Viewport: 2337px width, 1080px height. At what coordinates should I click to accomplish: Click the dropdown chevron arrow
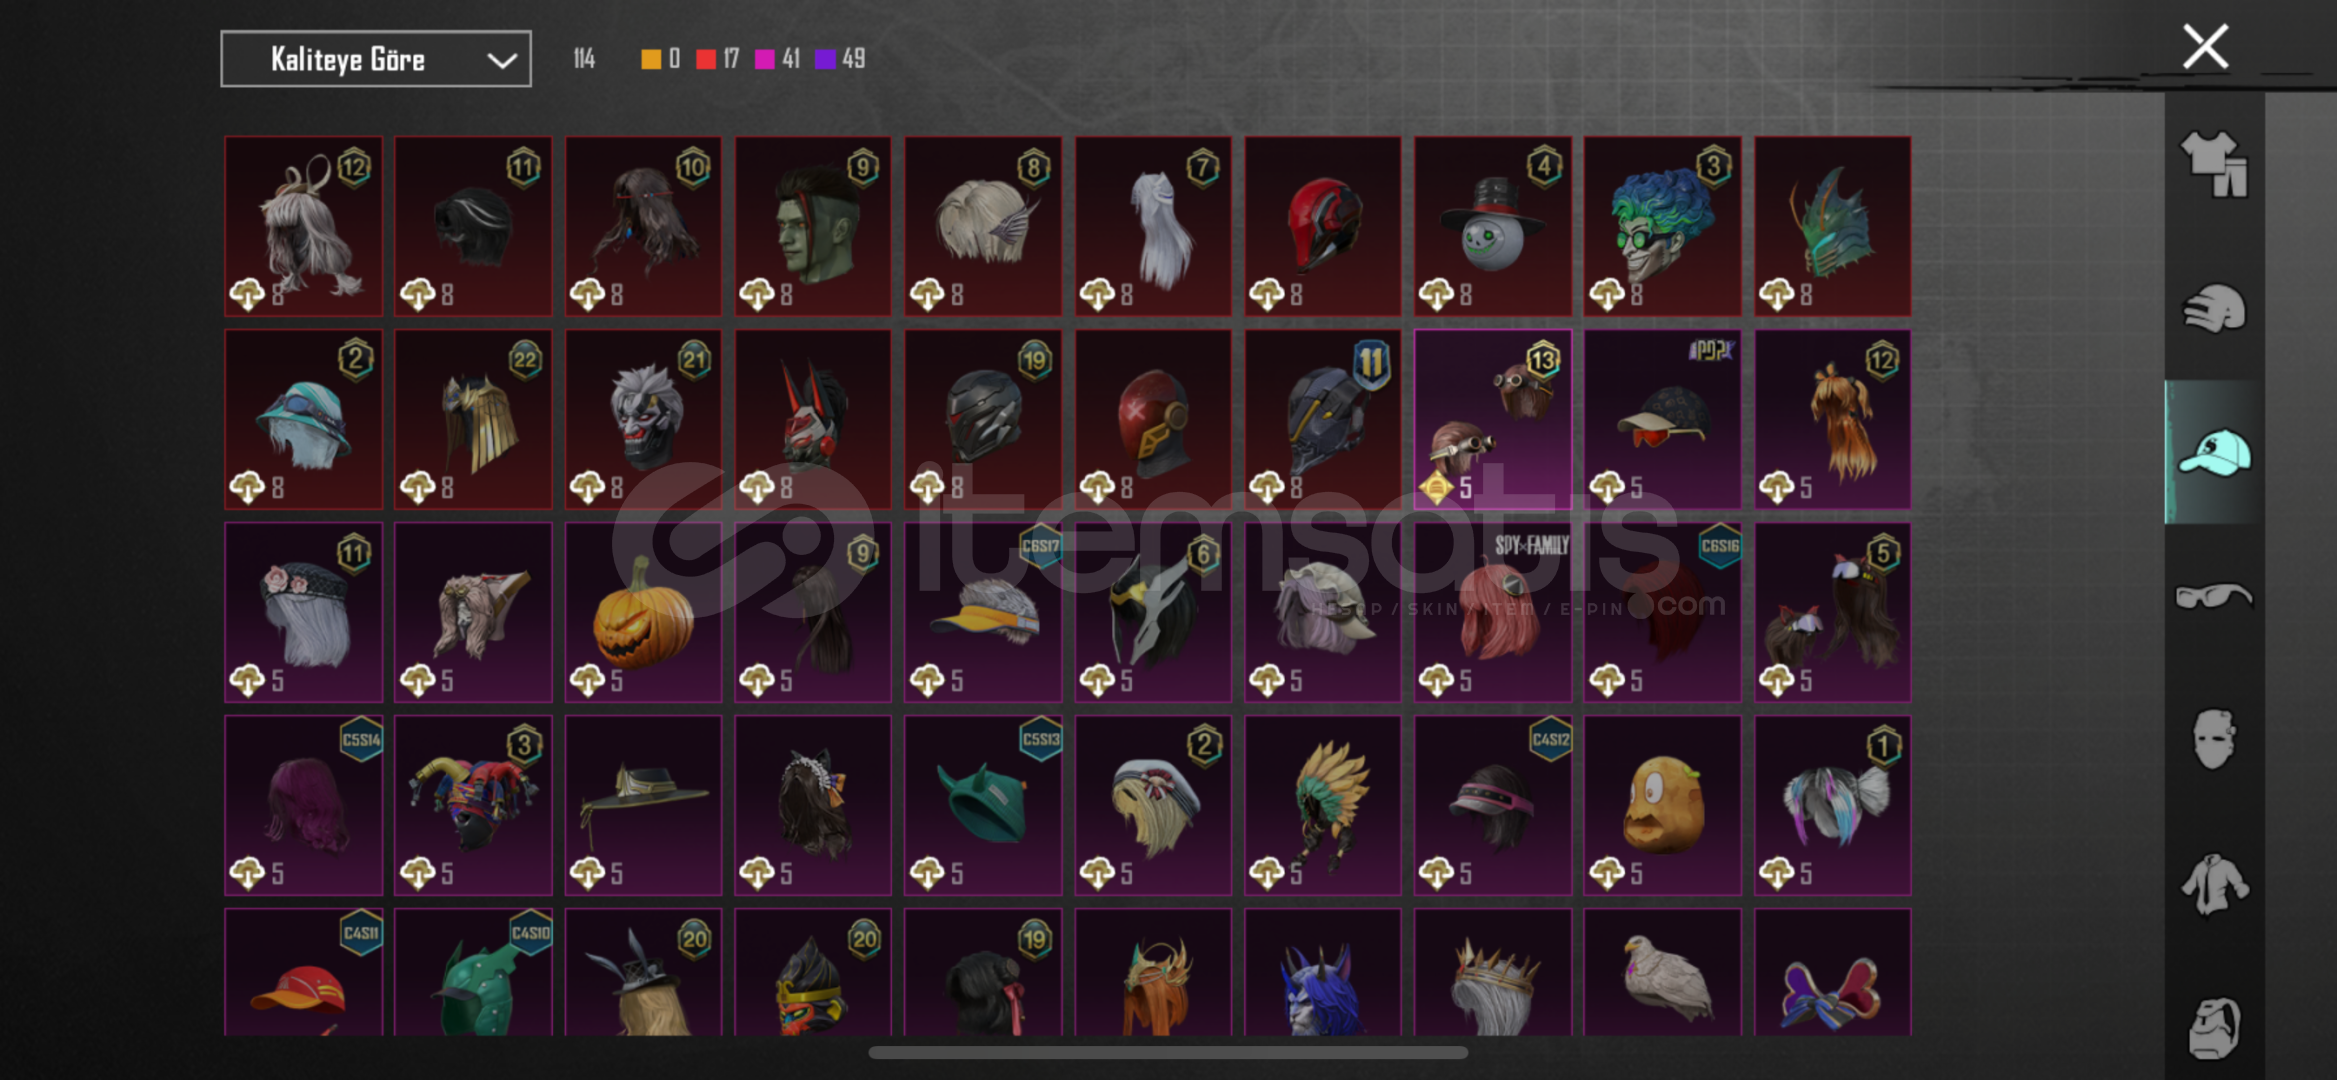click(501, 61)
